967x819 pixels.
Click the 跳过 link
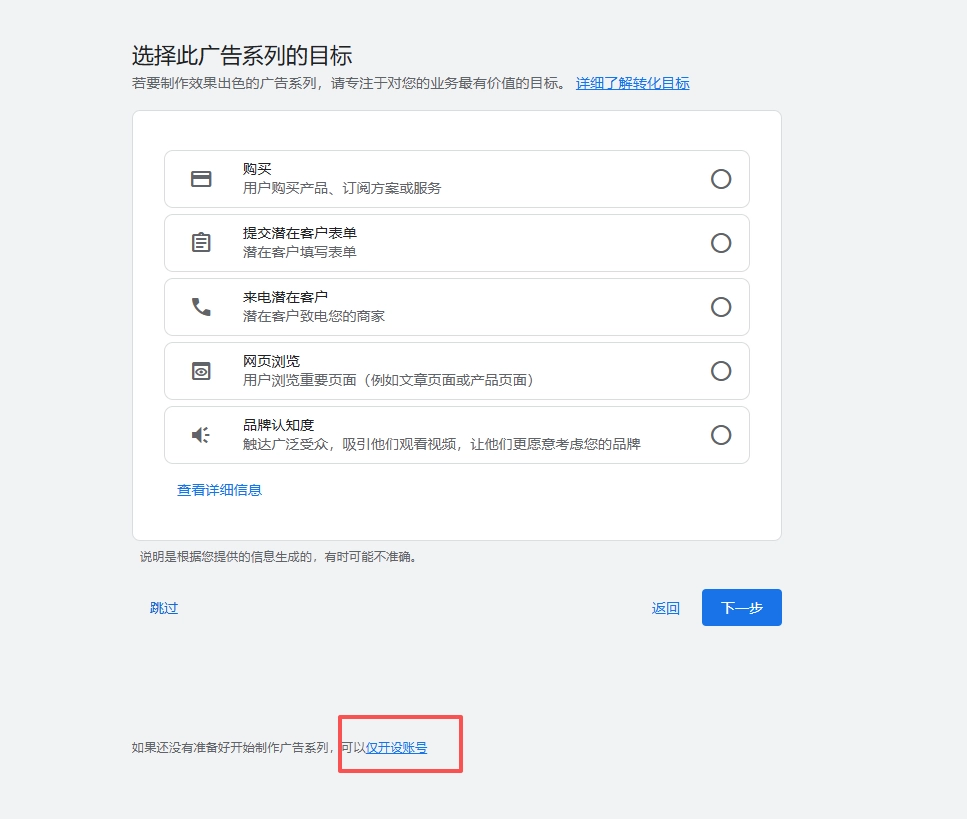(x=164, y=608)
